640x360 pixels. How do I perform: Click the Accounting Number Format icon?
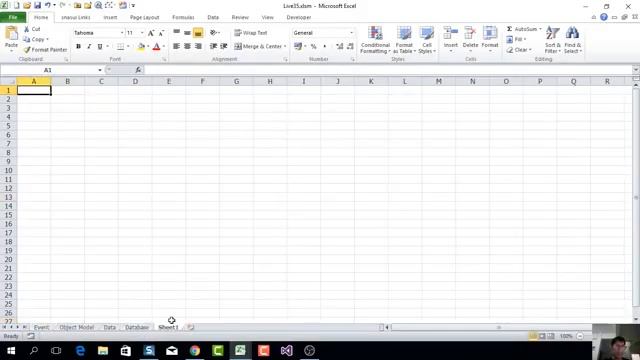pos(298,47)
